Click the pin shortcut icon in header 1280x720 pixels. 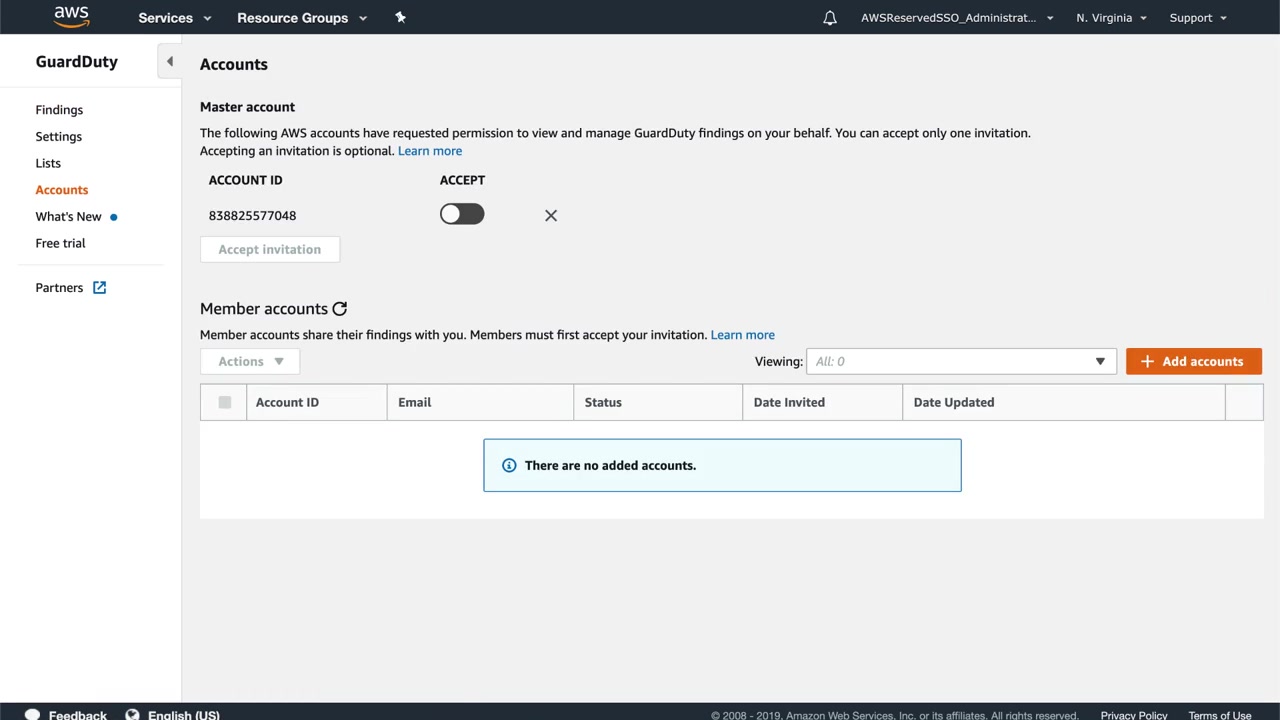(x=400, y=17)
